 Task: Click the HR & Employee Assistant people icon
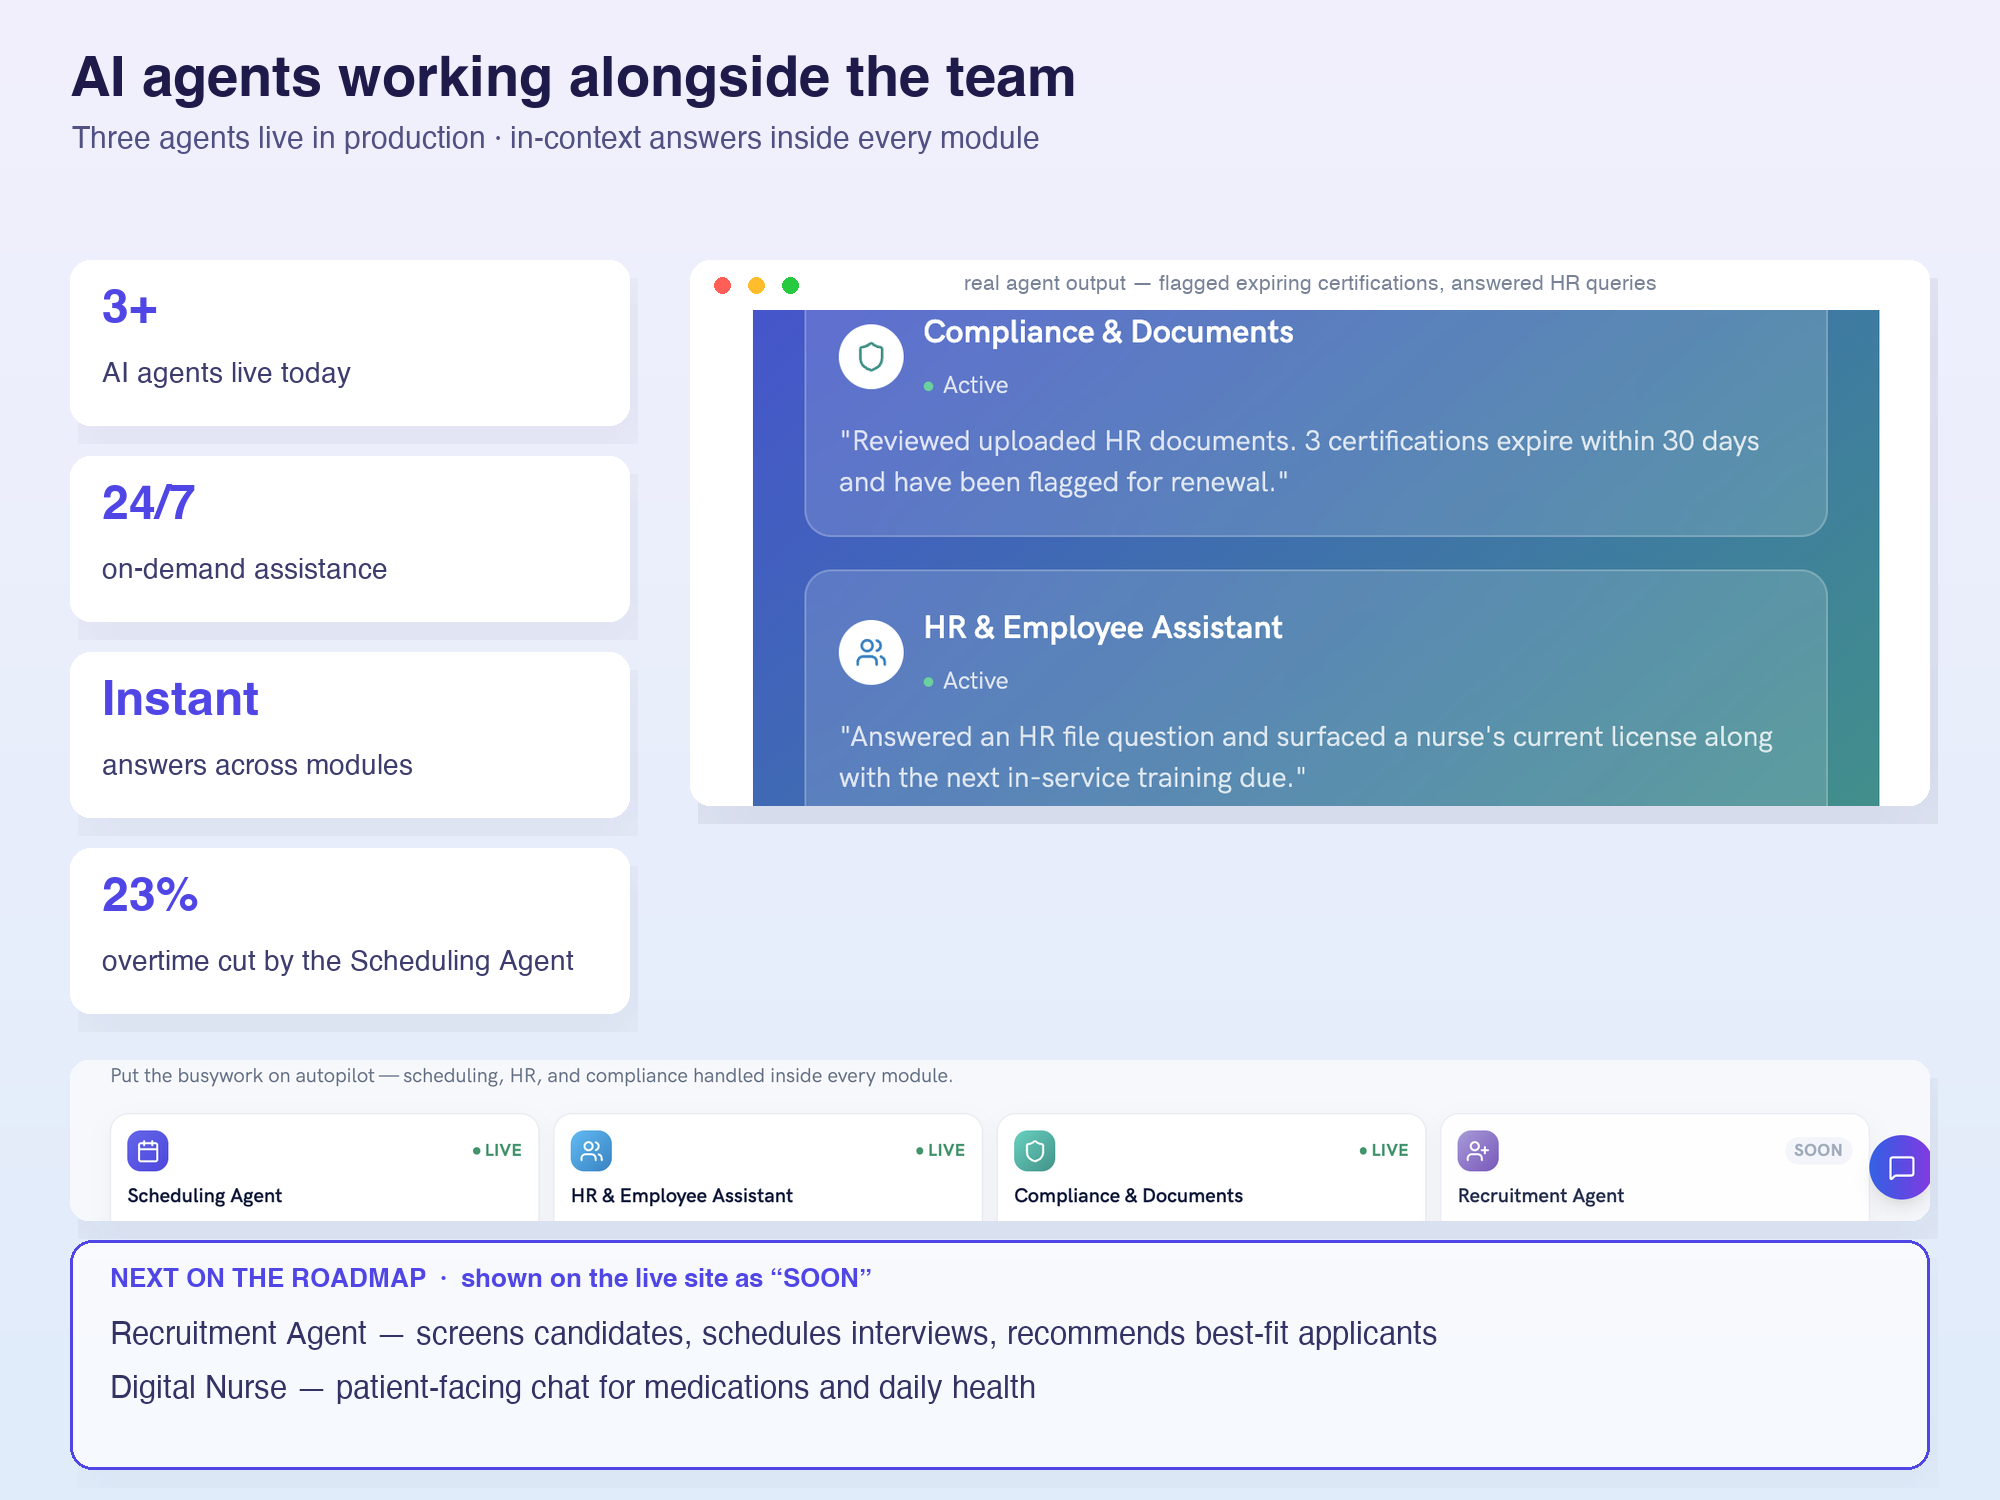[591, 1151]
